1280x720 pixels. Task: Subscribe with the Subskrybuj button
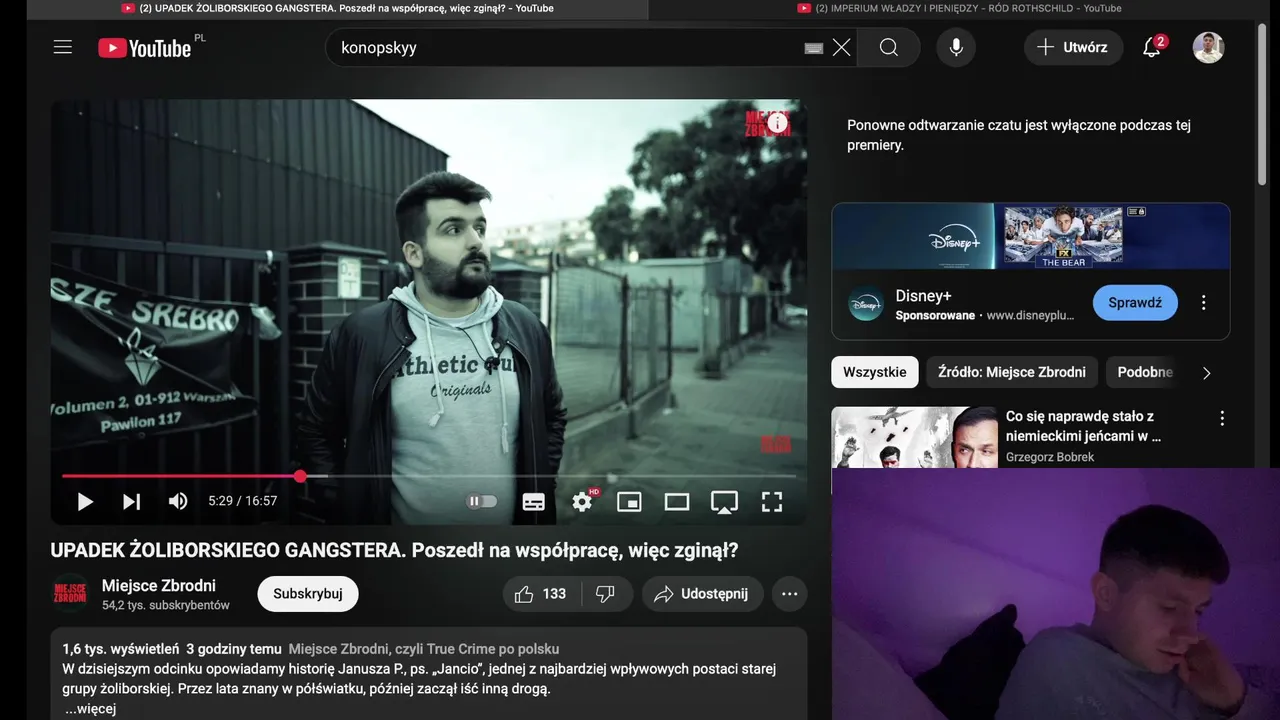click(308, 593)
